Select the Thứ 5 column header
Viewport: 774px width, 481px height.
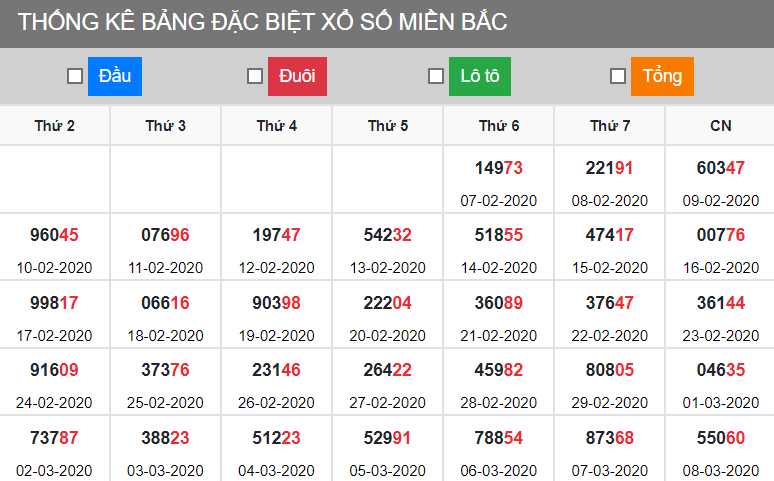coord(388,126)
